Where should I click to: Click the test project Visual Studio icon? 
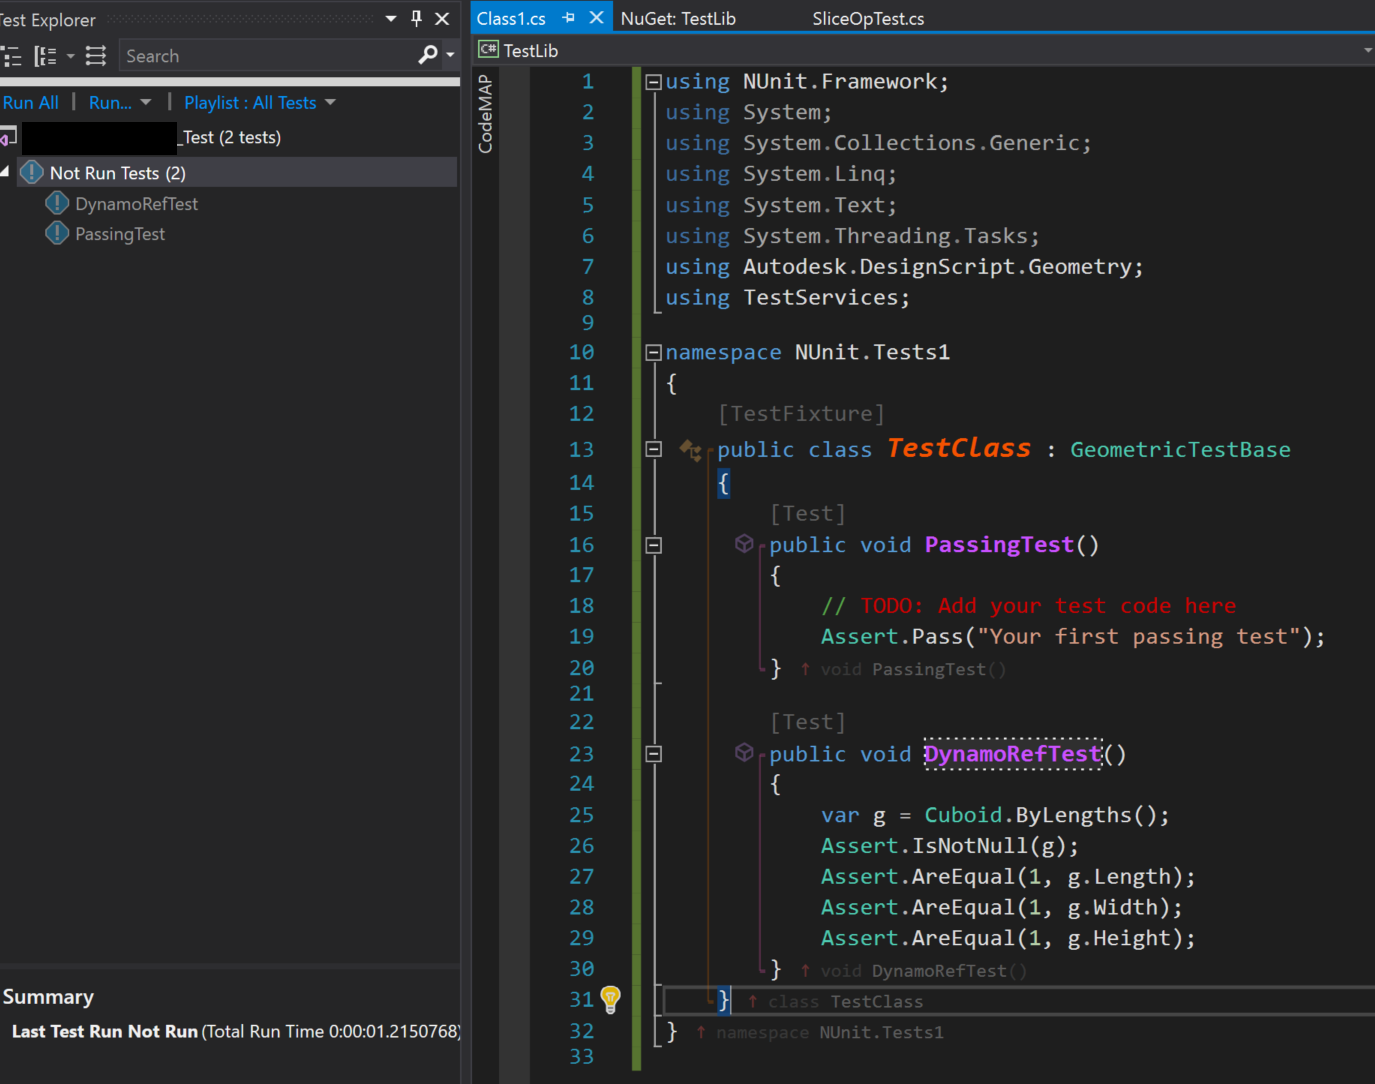8,137
